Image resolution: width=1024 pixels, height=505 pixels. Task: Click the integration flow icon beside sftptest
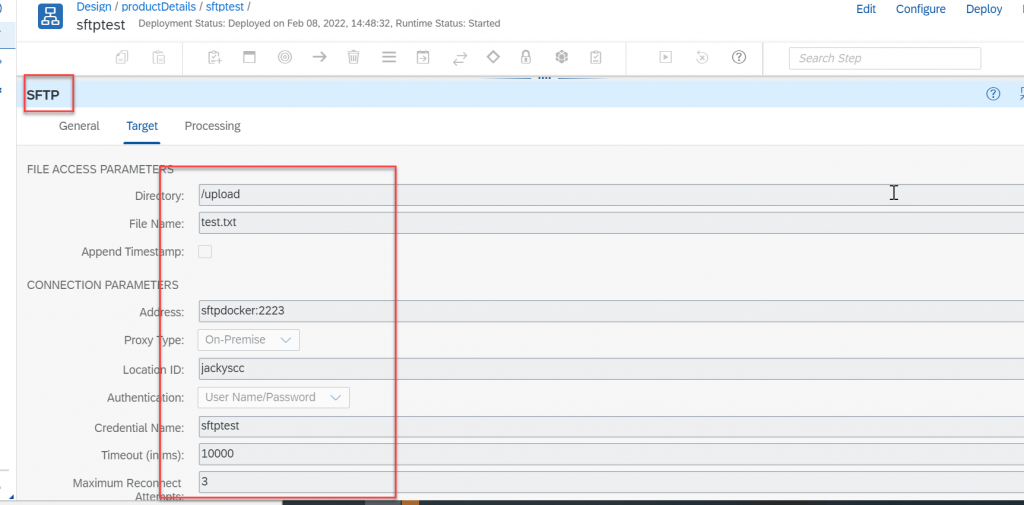point(50,16)
